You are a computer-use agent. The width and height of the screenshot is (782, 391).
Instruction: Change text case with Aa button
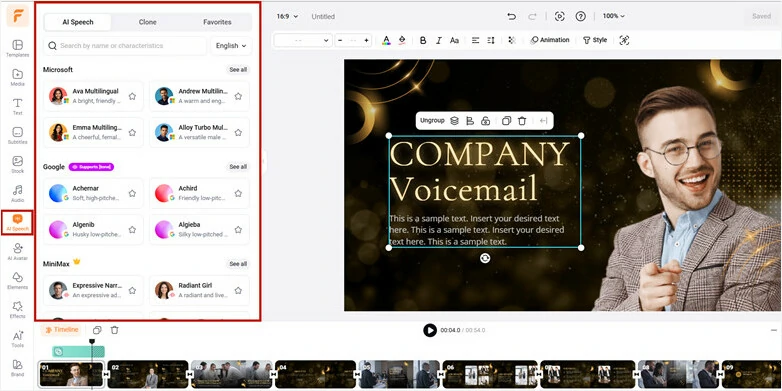(454, 40)
